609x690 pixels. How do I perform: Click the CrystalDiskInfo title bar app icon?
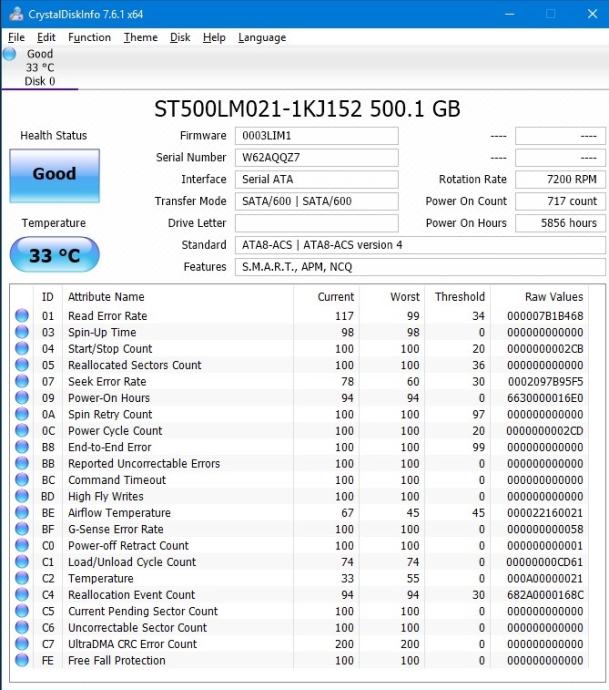pyautogui.click(x=16, y=14)
